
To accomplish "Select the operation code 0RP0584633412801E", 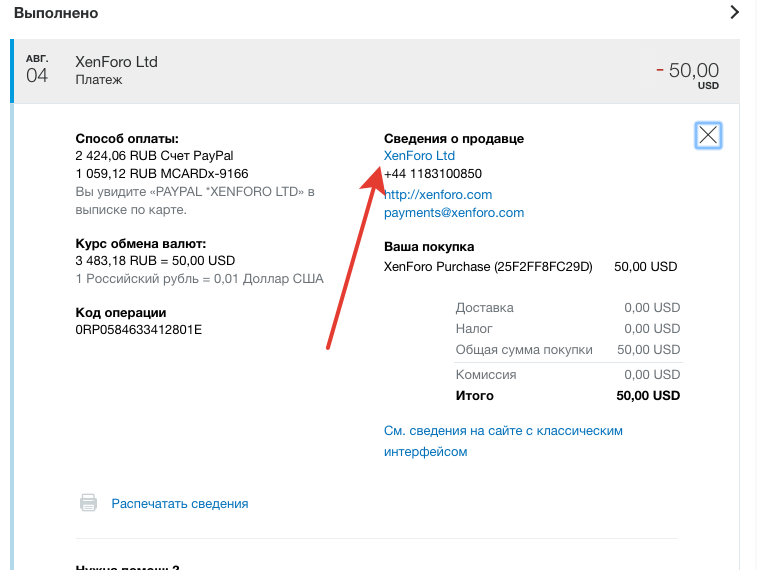I will 139,330.
